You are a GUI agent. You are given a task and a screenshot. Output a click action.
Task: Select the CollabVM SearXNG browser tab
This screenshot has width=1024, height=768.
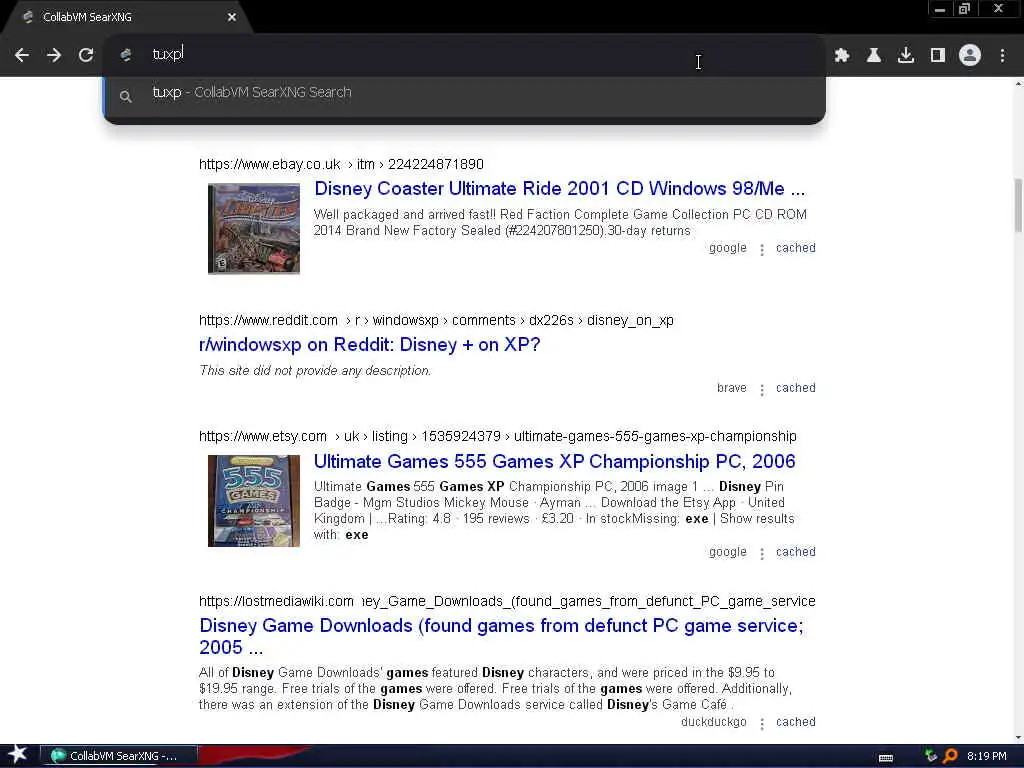point(127,17)
